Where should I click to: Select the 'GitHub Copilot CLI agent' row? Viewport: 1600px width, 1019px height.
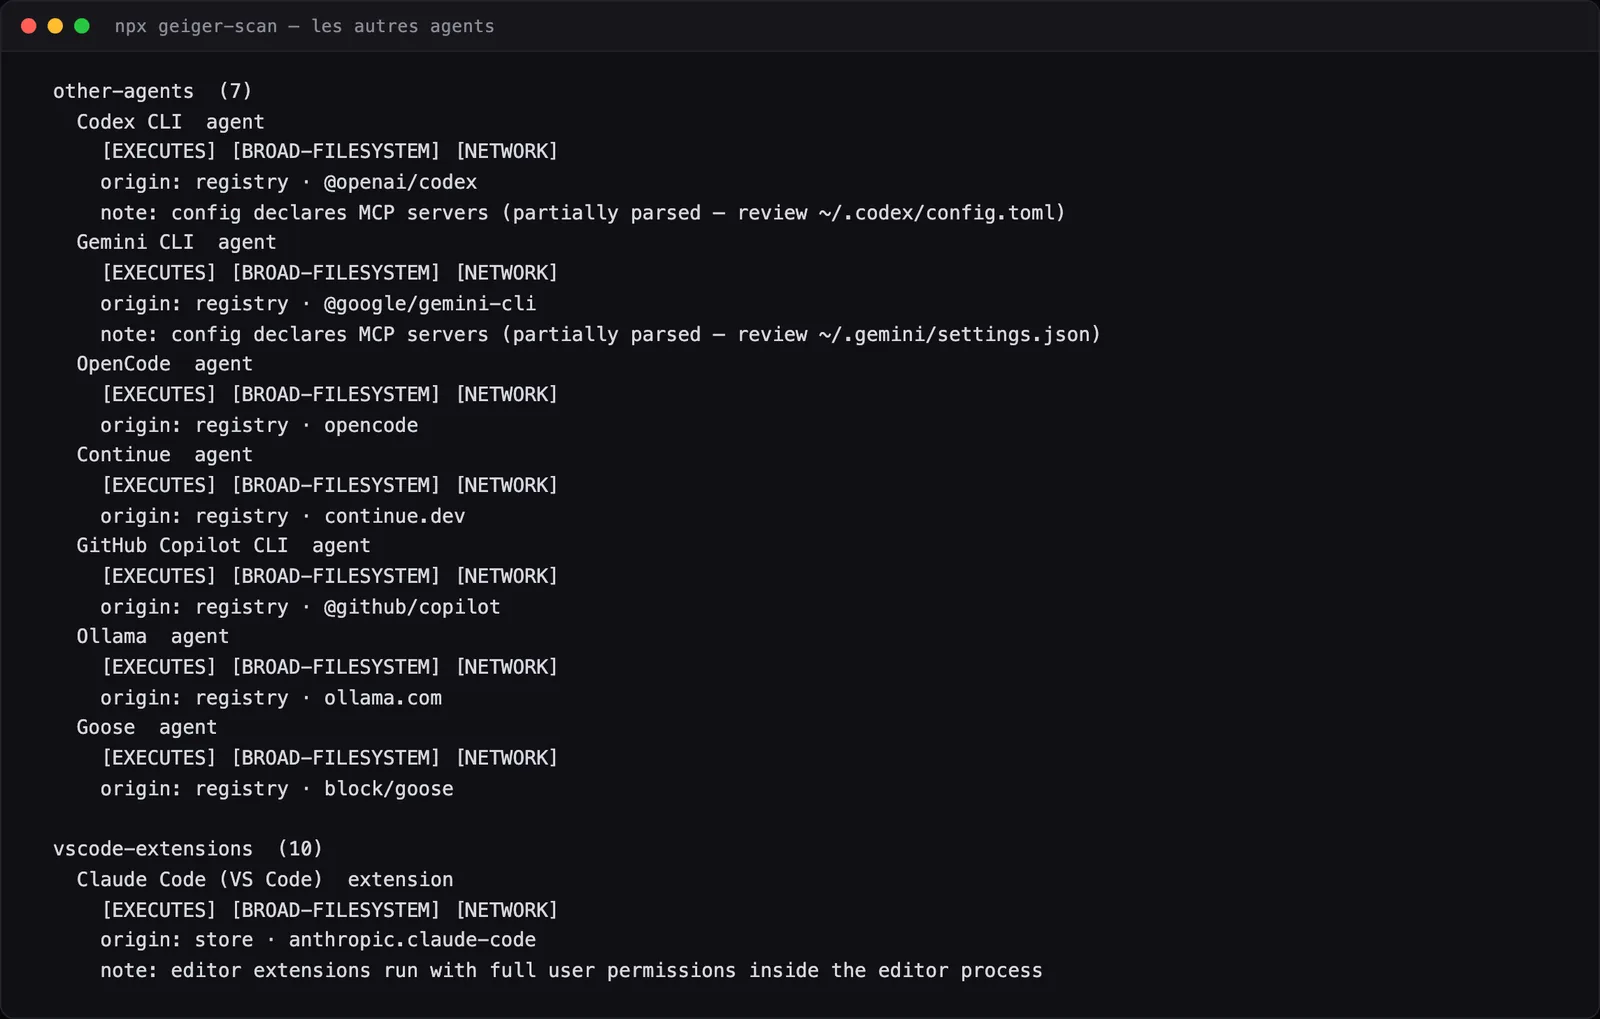pos(223,546)
